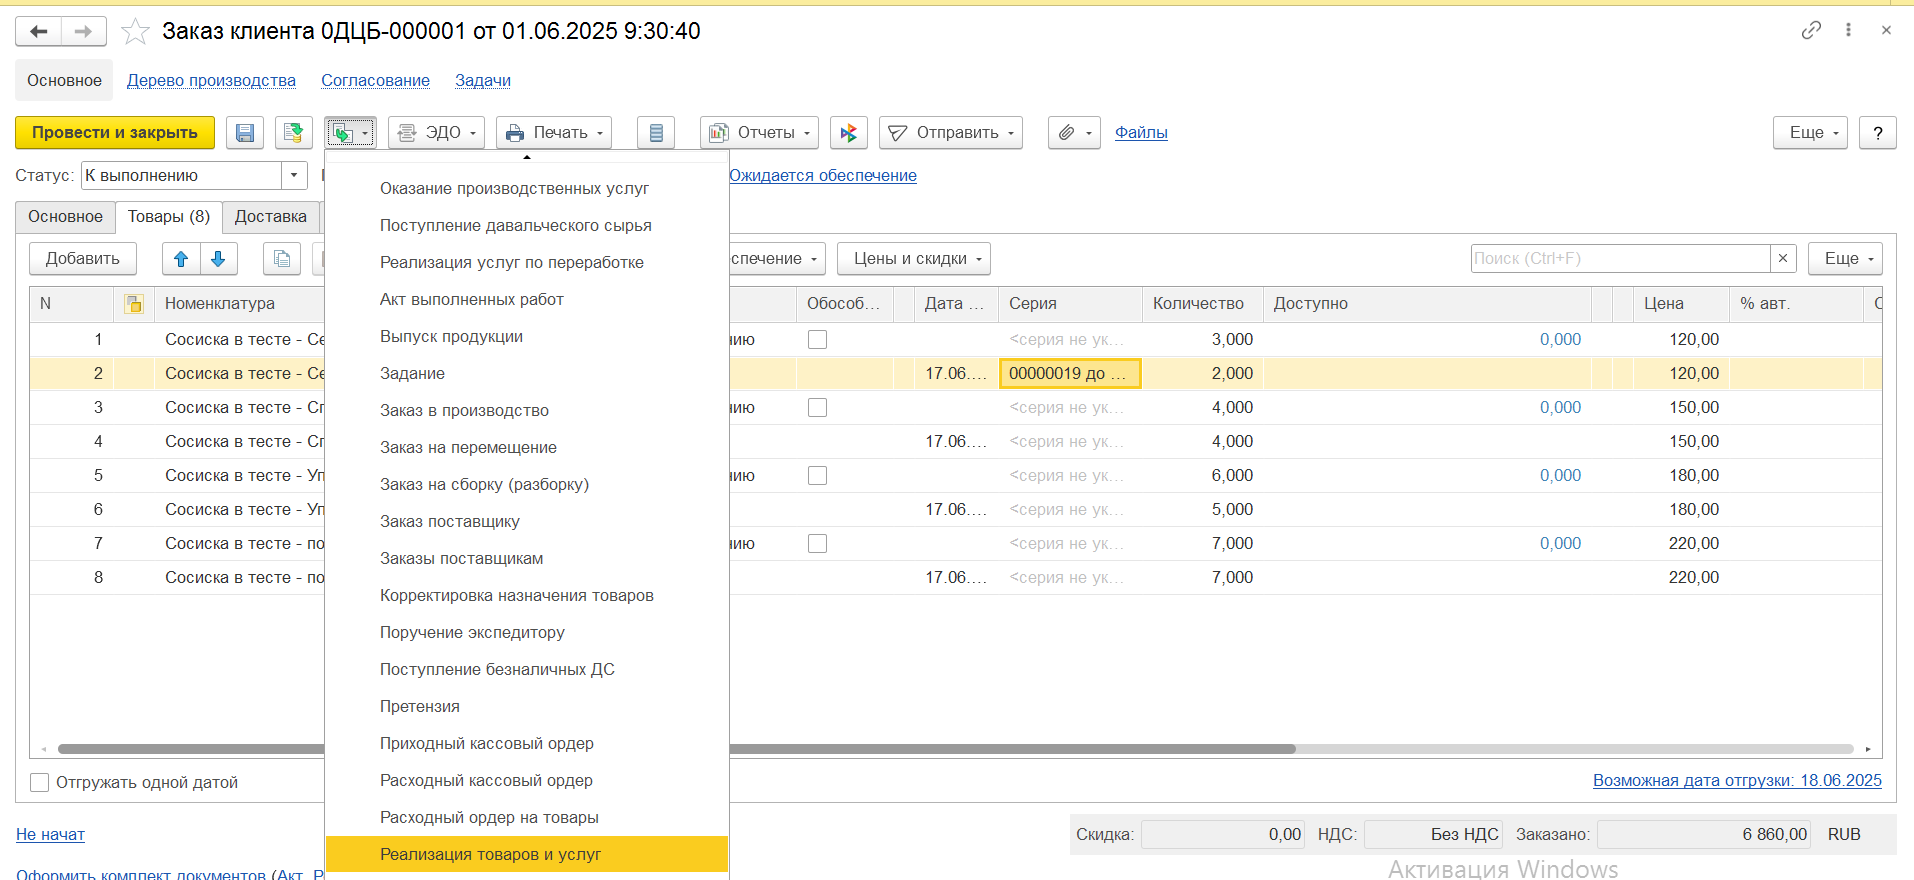Open 'Ожидается обеспечение' link
Viewport: 1914px width, 880px height.
click(x=822, y=176)
